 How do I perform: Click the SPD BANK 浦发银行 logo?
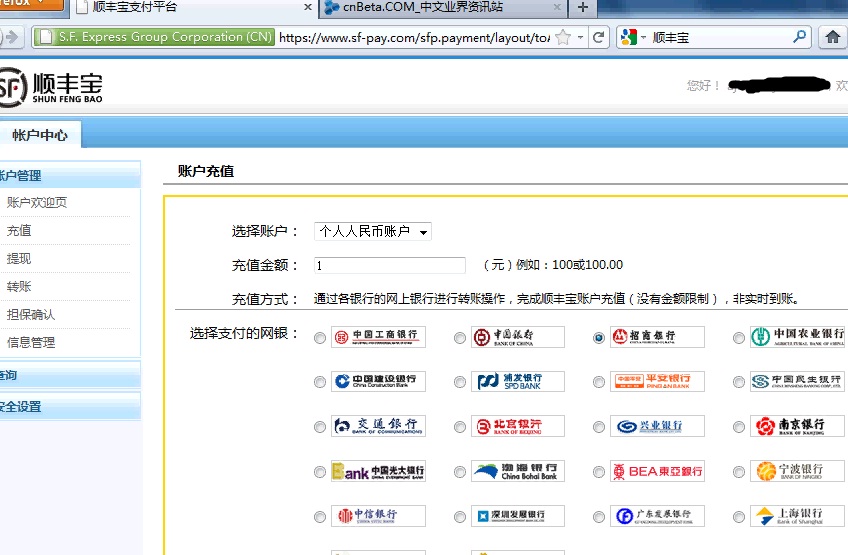click(x=518, y=381)
